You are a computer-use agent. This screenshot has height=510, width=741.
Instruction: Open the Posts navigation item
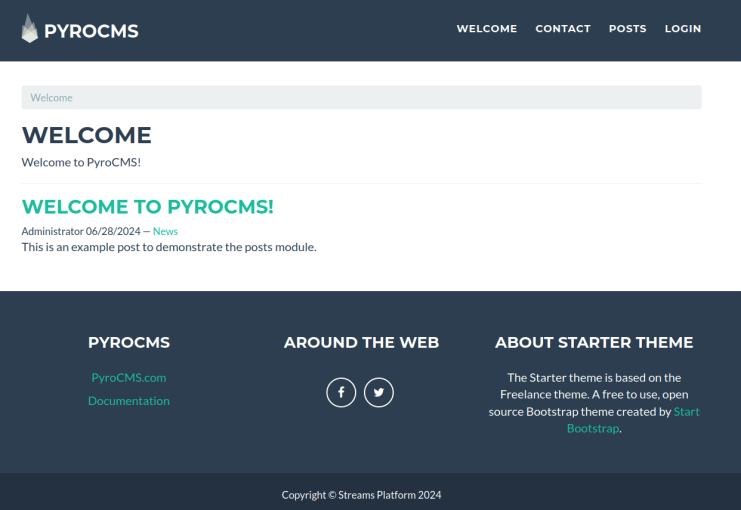628,29
